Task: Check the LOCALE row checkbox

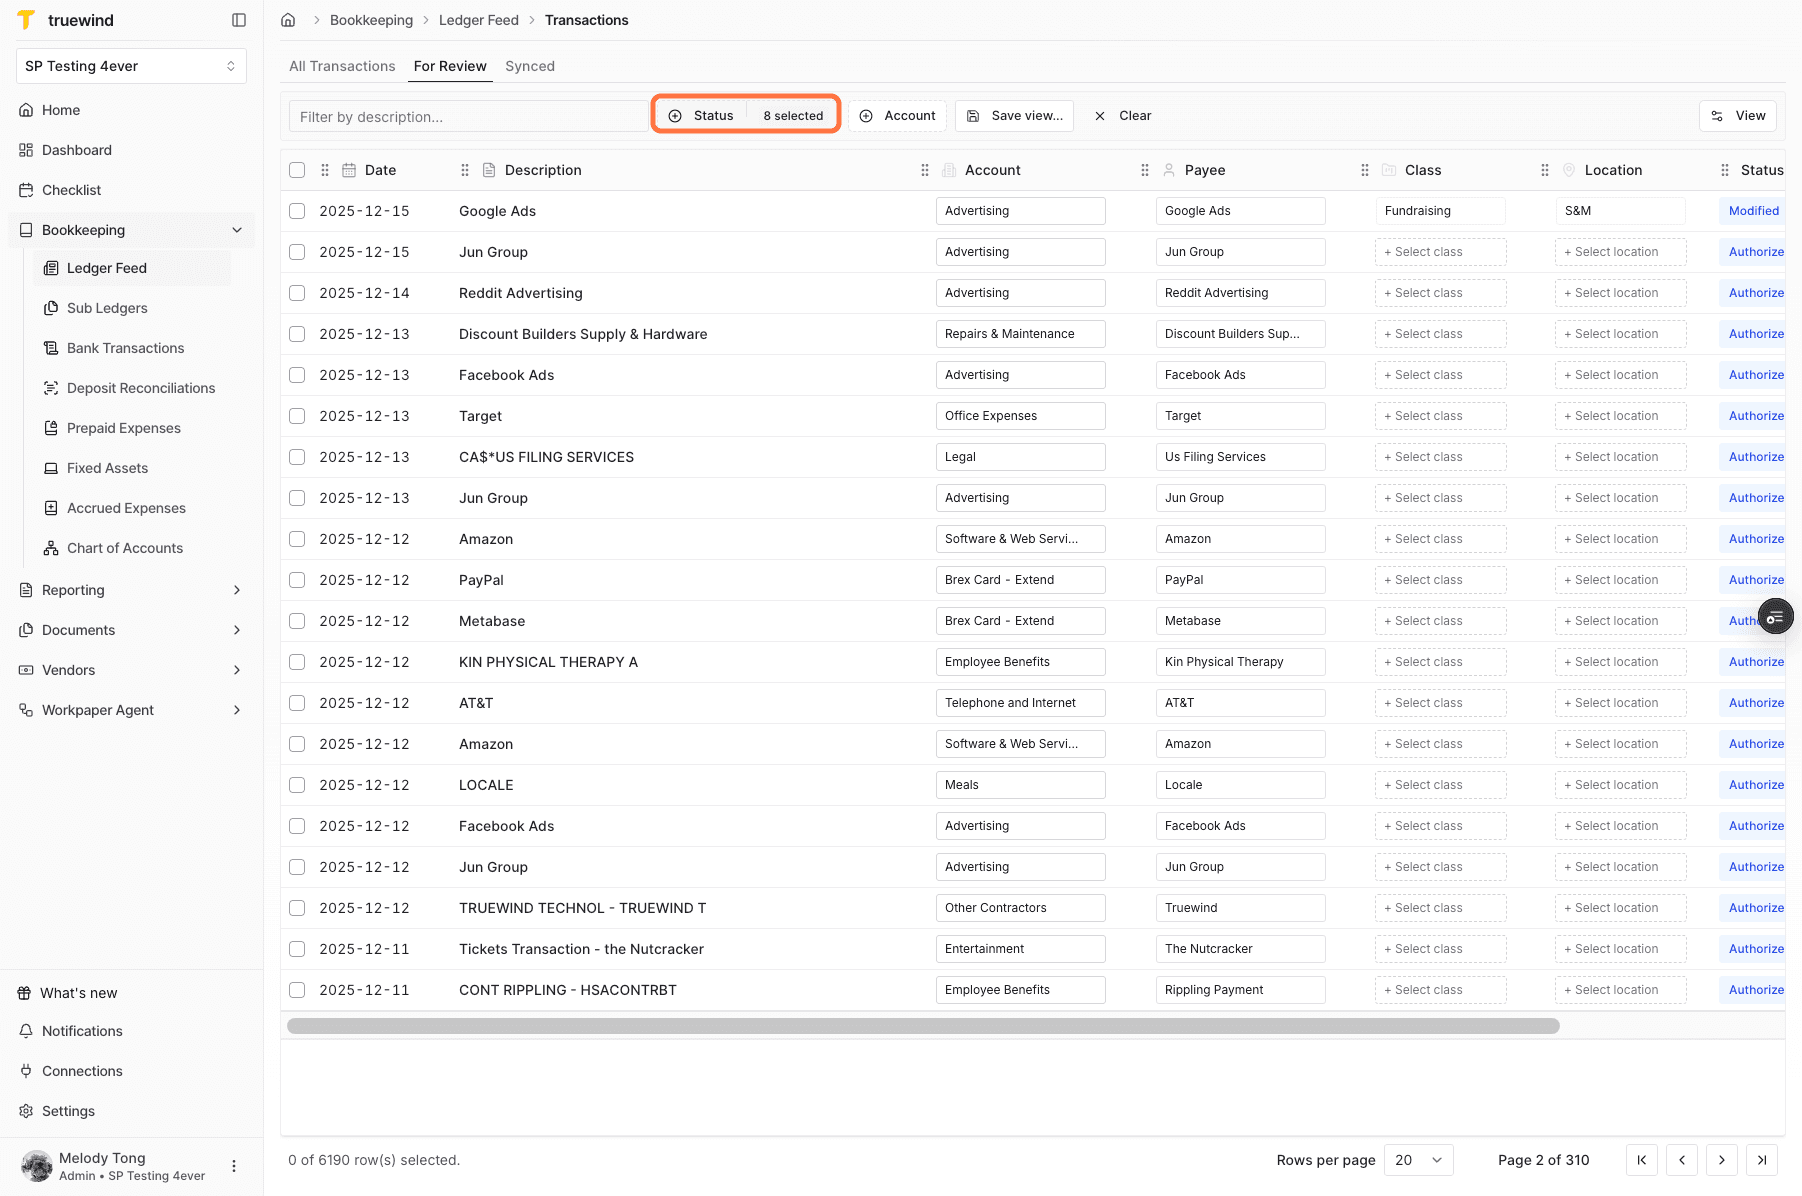Action: pos(297,785)
